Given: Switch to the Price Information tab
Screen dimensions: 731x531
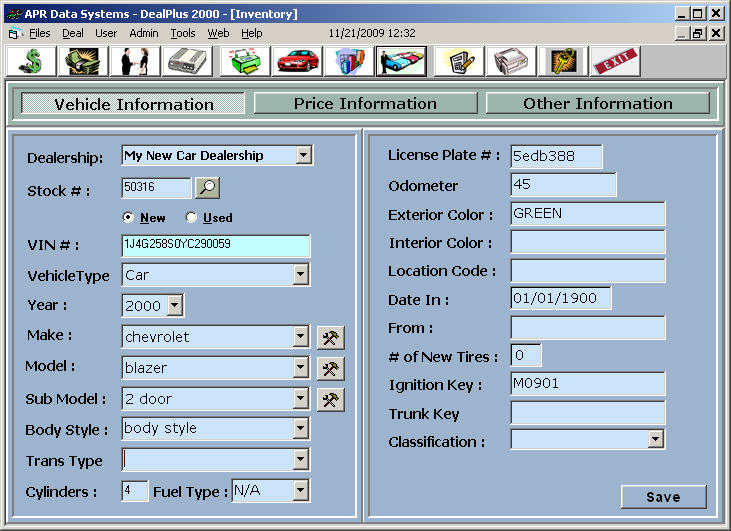Looking at the screenshot, I should [365, 103].
